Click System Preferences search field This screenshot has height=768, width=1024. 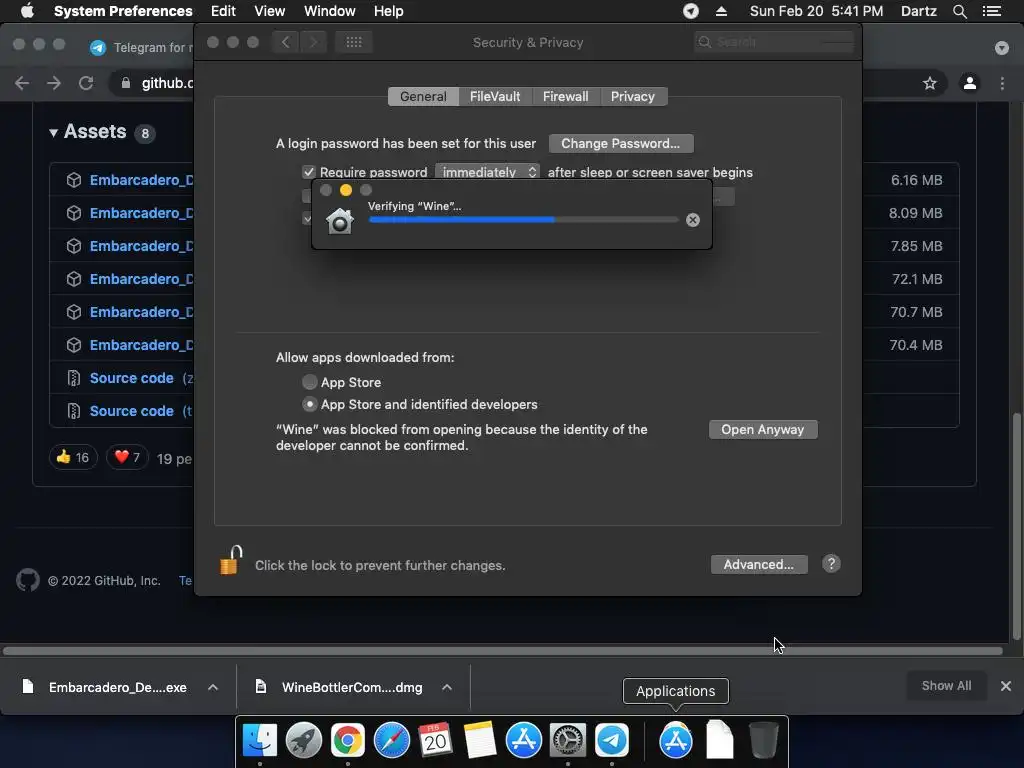coord(775,42)
